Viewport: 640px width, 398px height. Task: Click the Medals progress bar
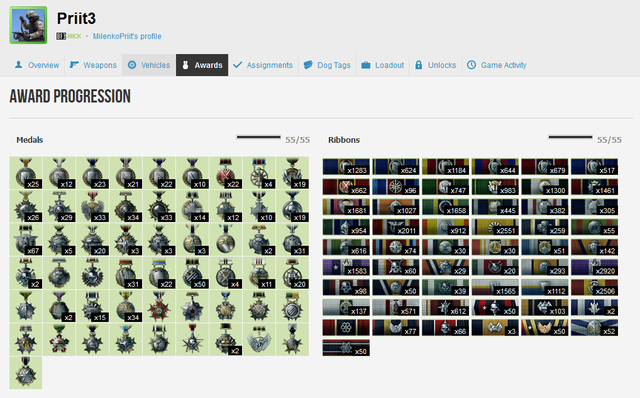point(259,137)
